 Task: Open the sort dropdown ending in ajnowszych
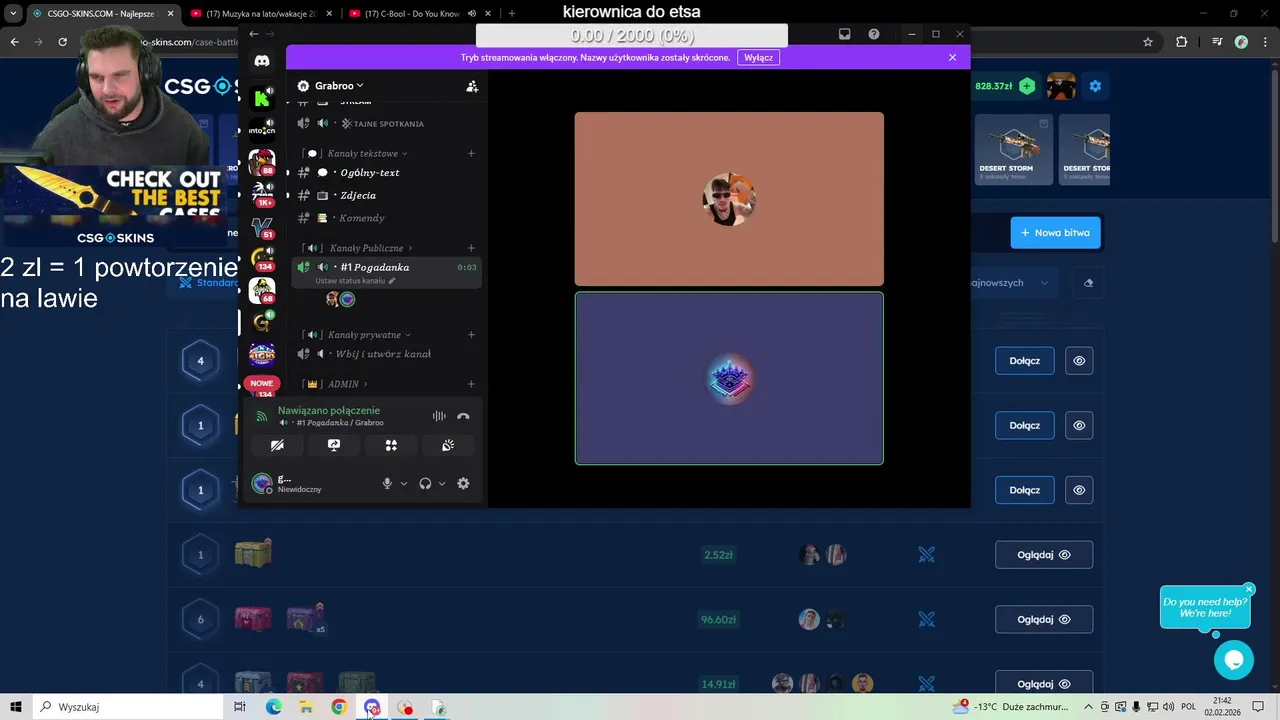(1010, 283)
